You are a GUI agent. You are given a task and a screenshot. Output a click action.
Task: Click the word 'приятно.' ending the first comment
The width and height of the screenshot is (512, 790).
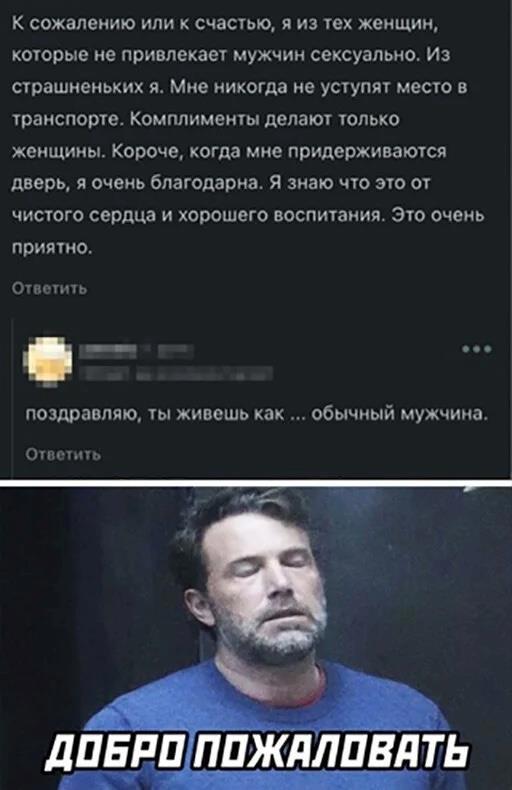click(51, 248)
